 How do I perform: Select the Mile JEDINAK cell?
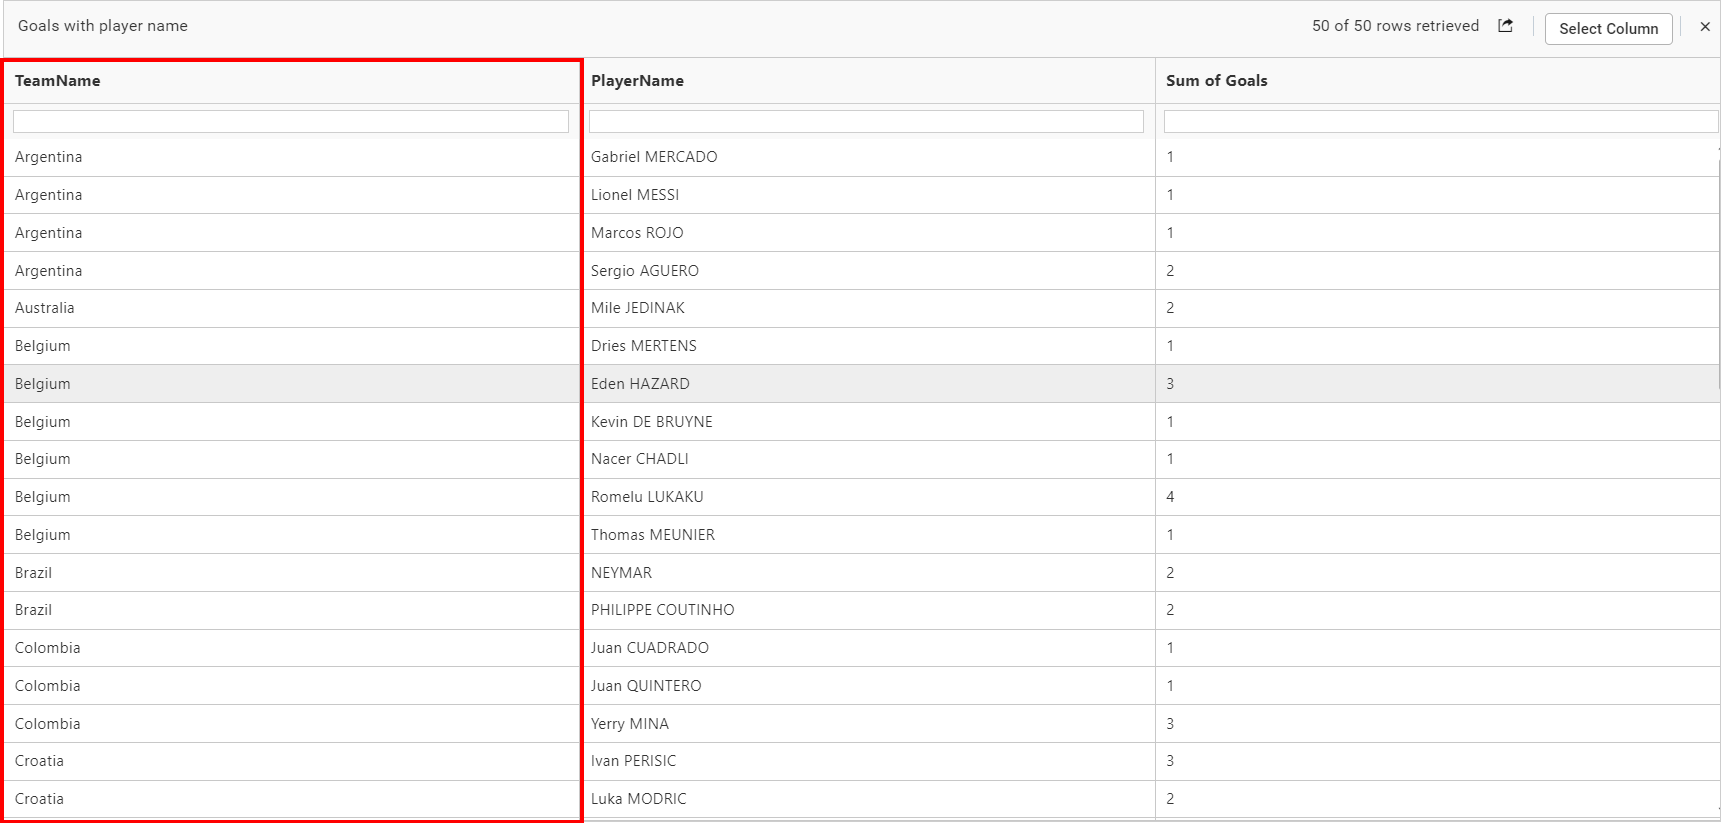coord(637,308)
